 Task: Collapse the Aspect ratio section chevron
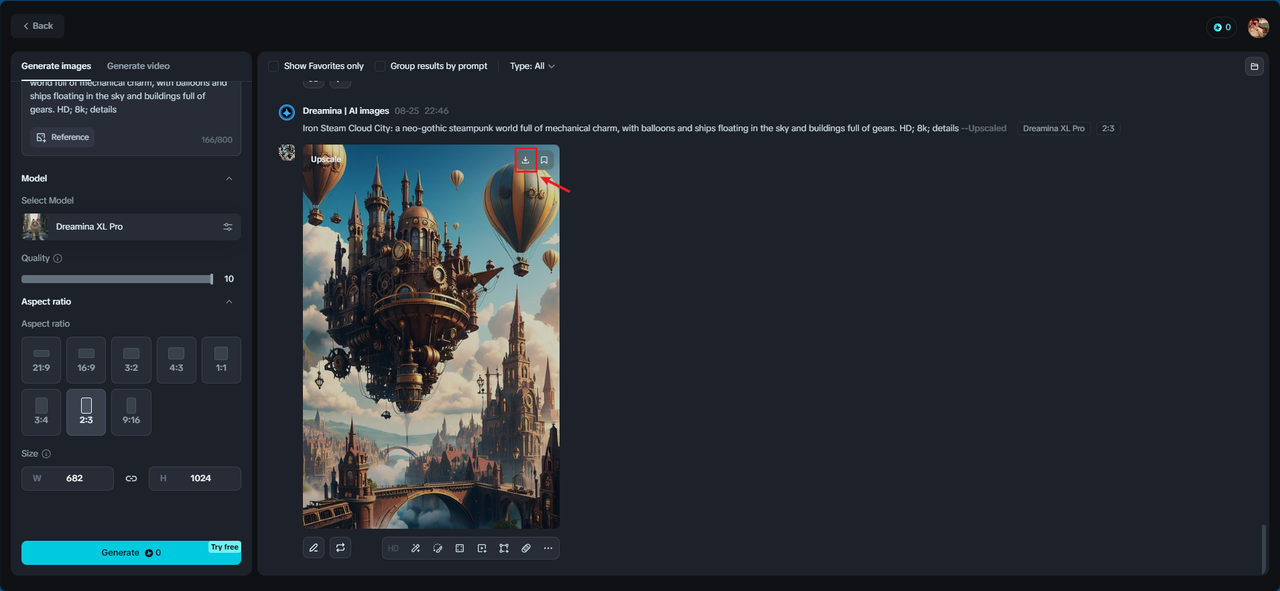coord(229,302)
